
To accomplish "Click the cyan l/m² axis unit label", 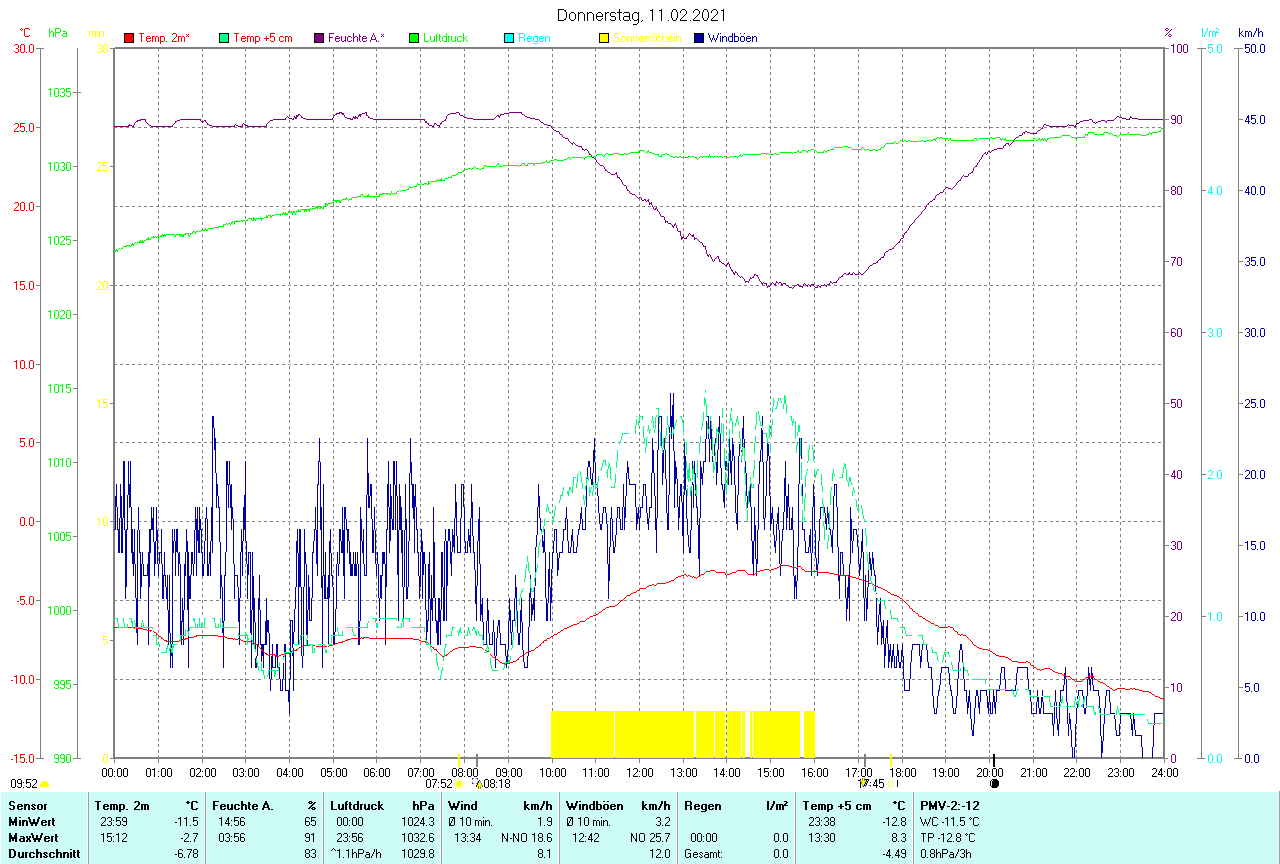I will (x=1210, y=33).
